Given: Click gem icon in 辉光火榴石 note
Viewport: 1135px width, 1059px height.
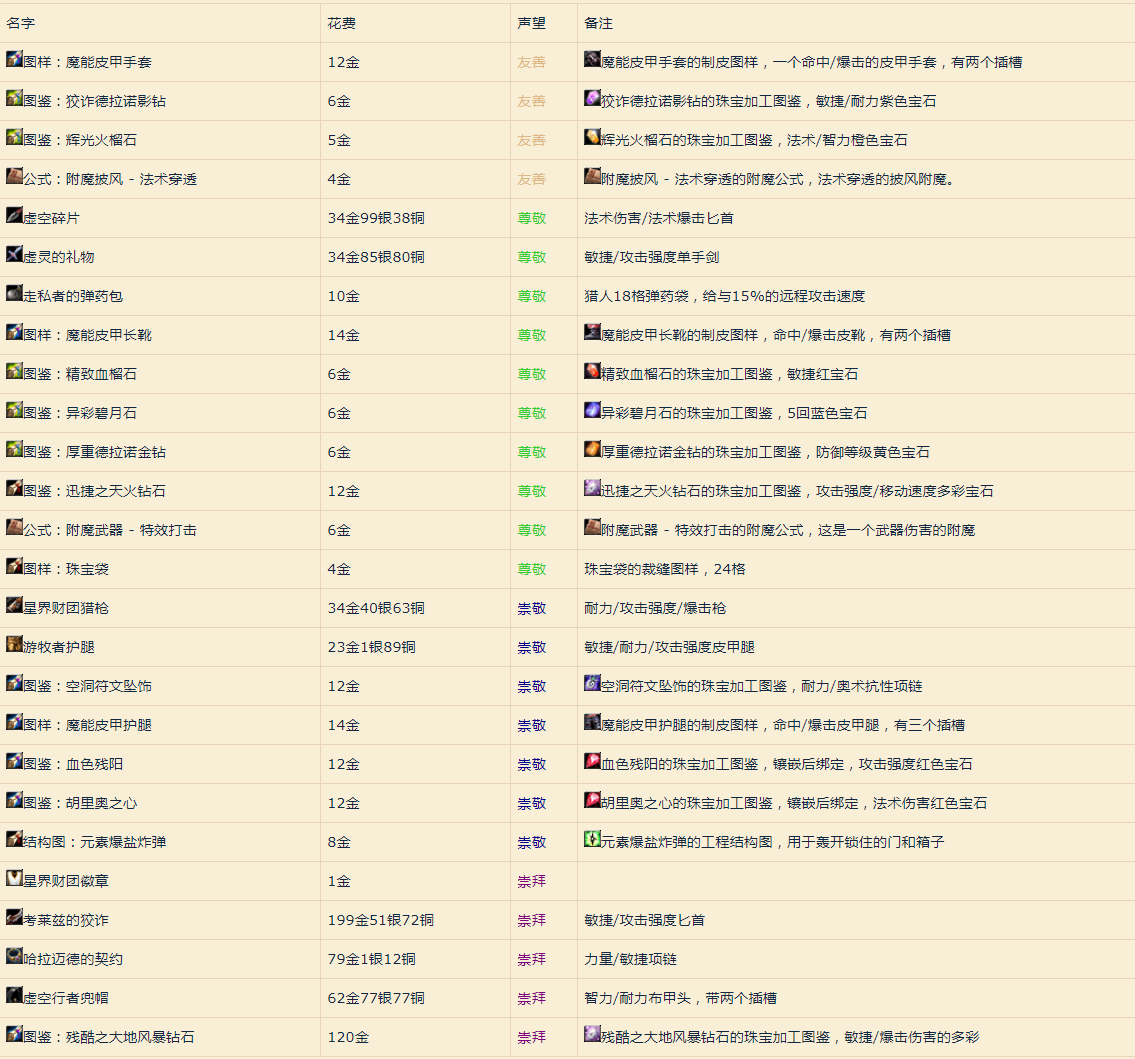Looking at the screenshot, I should [592, 138].
